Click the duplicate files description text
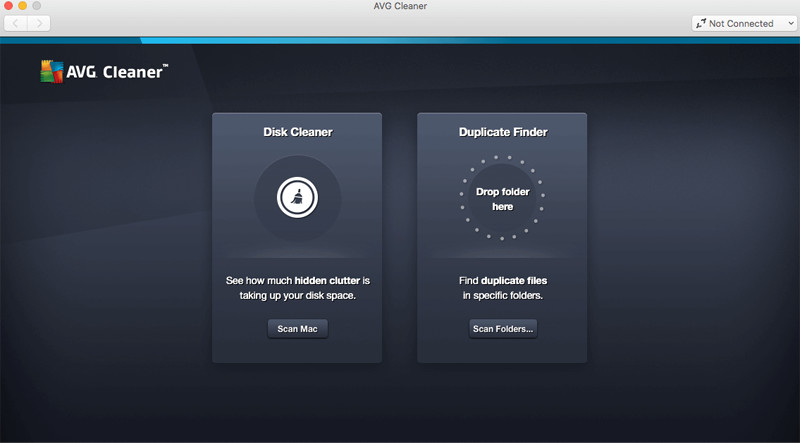Image resolution: width=800 pixels, height=443 pixels. coord(502,288)
